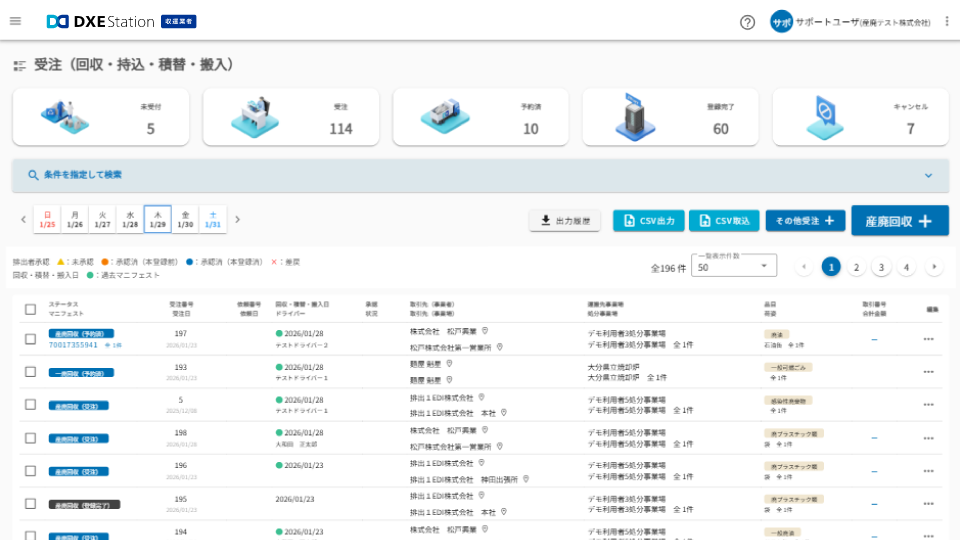Viewport: 960px width, 540px height.
Task: Open the hamburger navigation menu
Action: 15,21
